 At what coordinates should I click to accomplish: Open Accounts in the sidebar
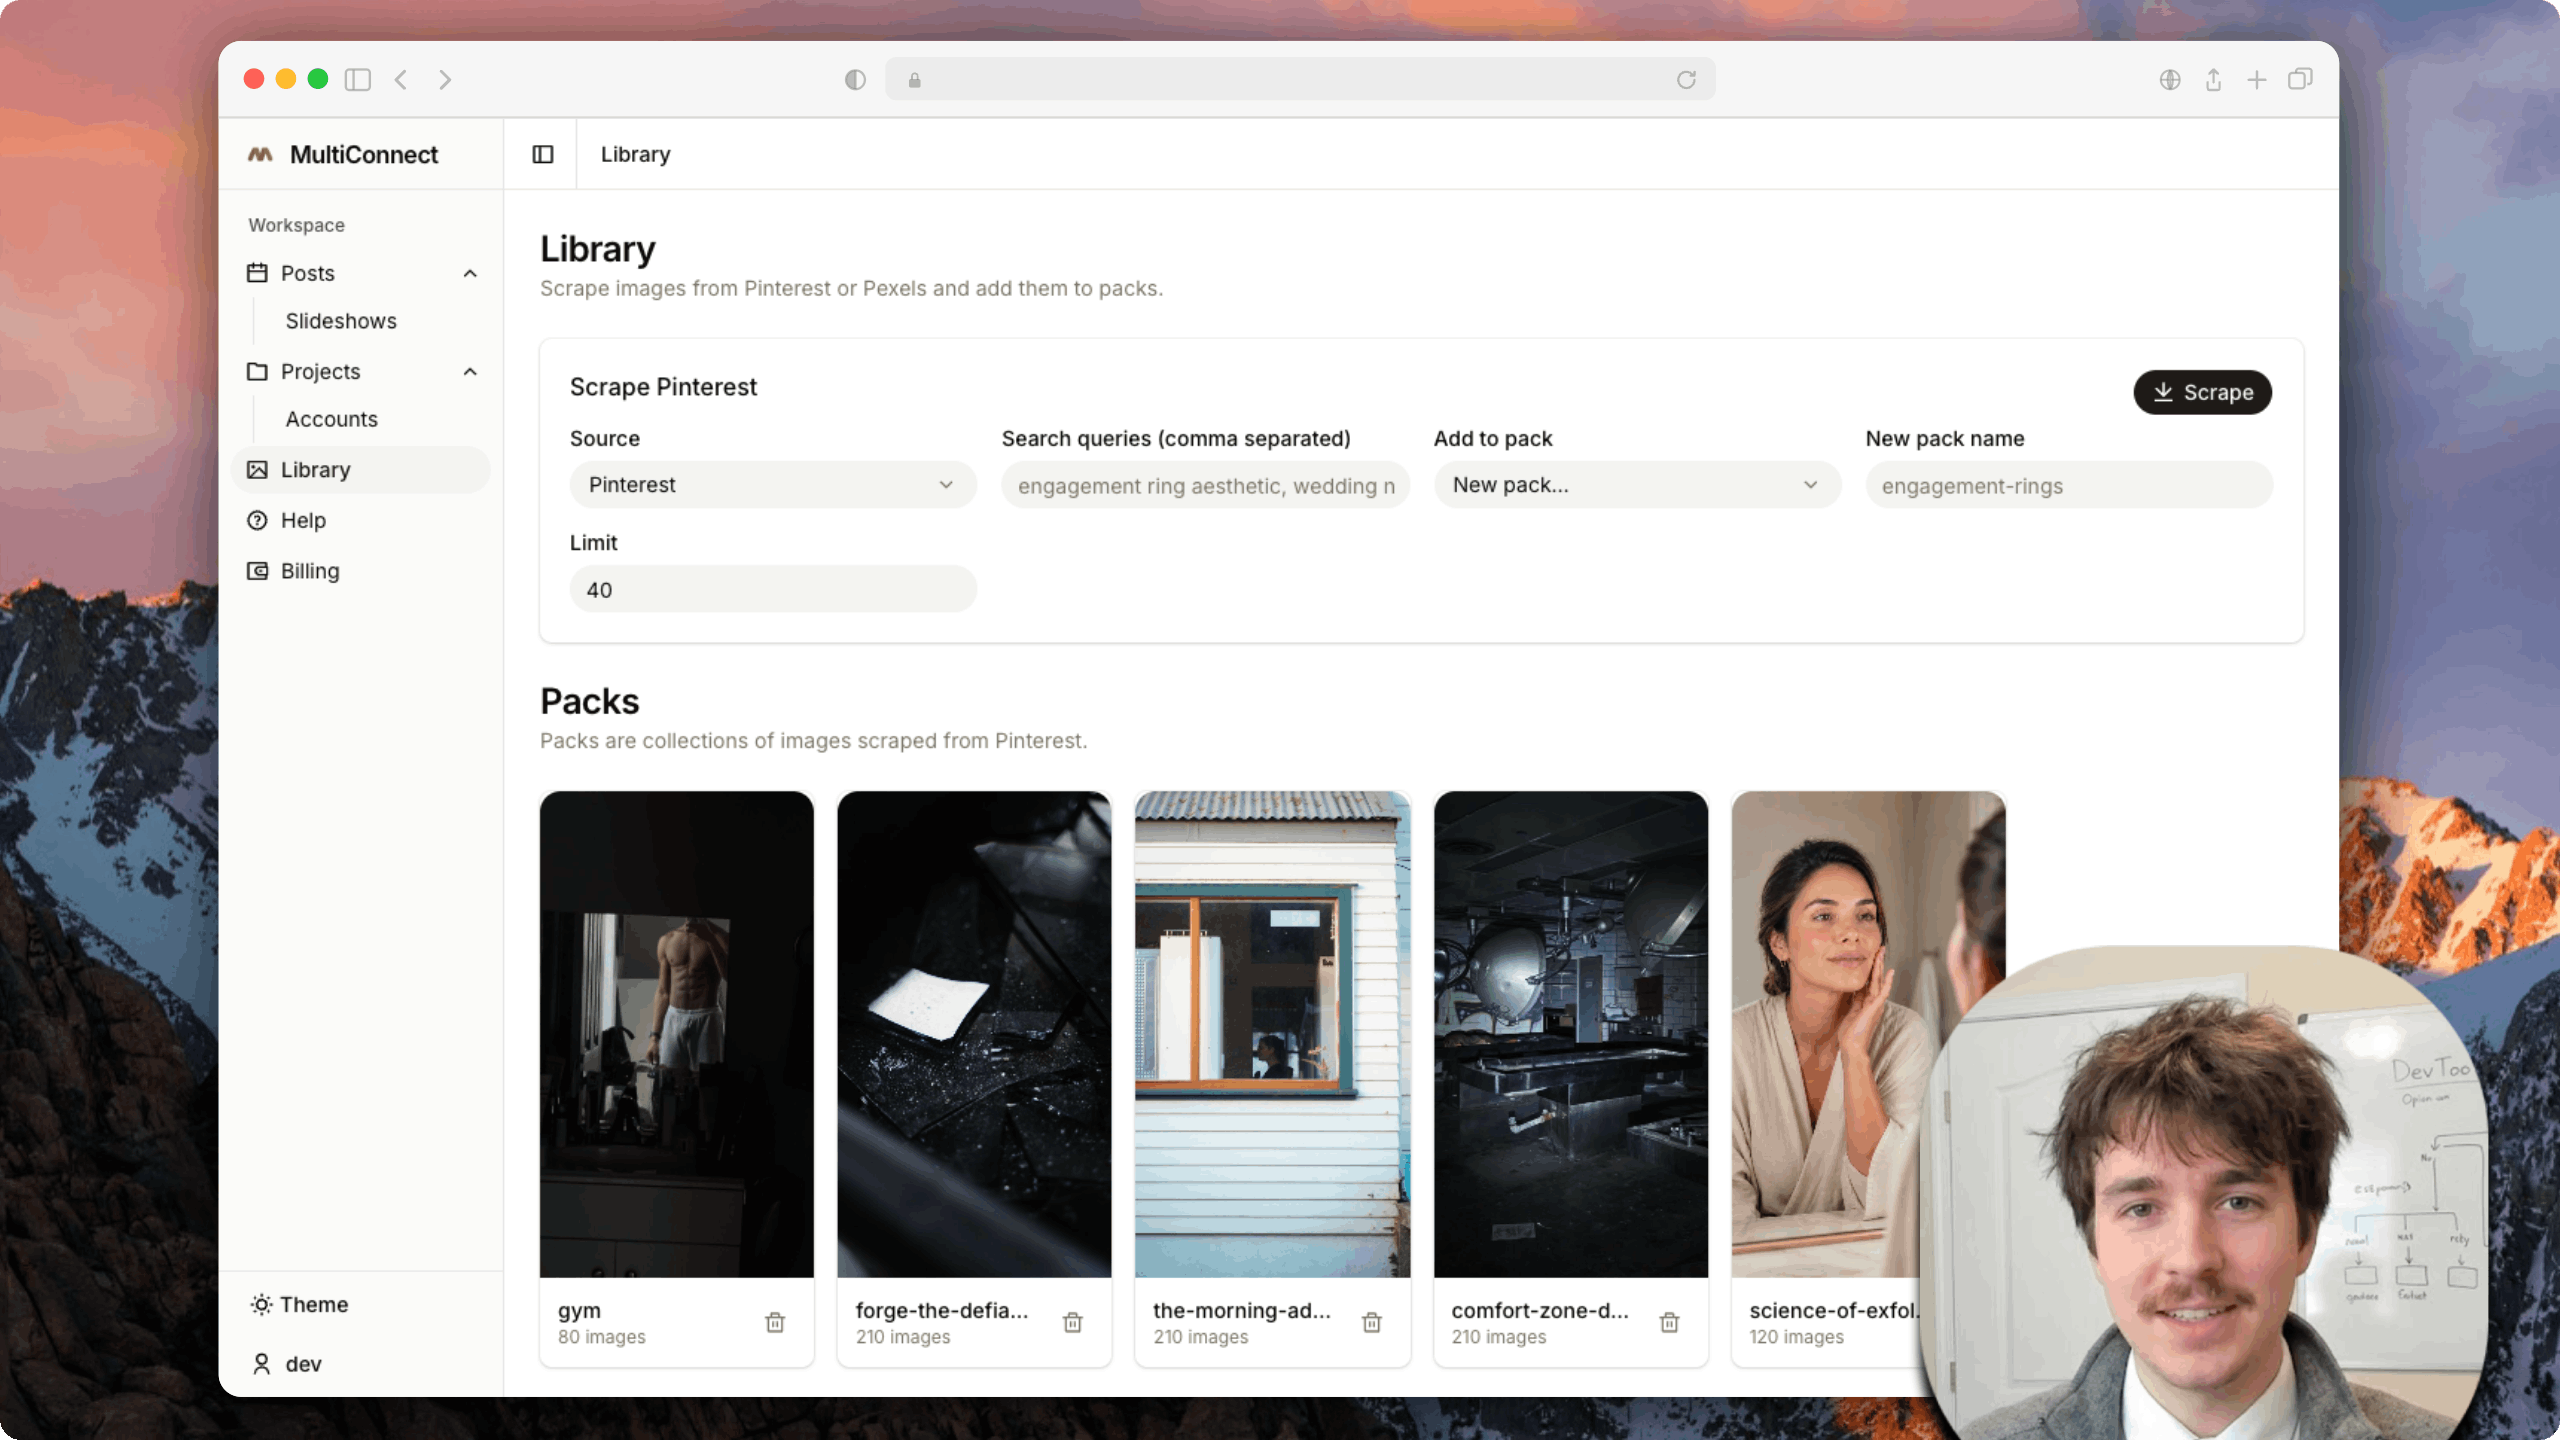[332, 419]
